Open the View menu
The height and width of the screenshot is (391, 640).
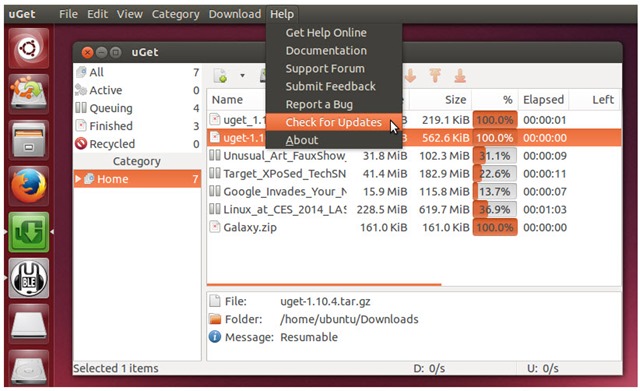[129, 14]
